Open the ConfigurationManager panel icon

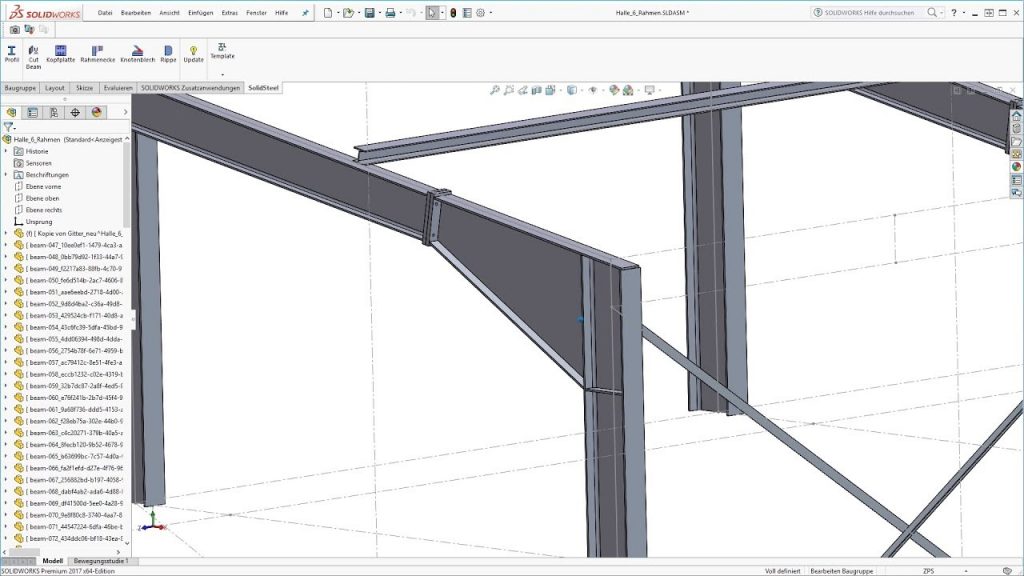tap(53, 112)
